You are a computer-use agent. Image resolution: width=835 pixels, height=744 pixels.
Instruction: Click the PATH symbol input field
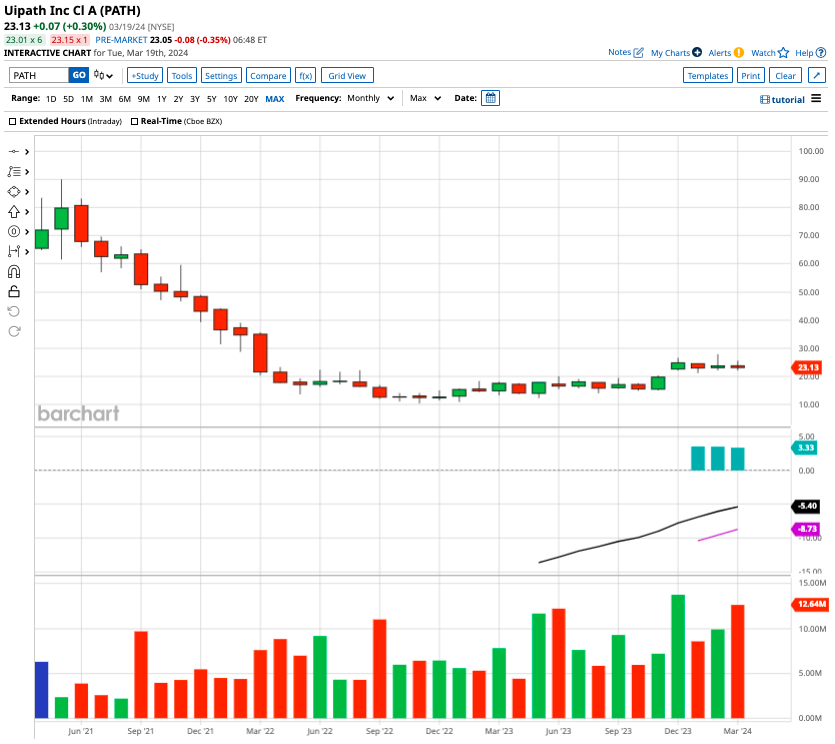click(39, 75)
